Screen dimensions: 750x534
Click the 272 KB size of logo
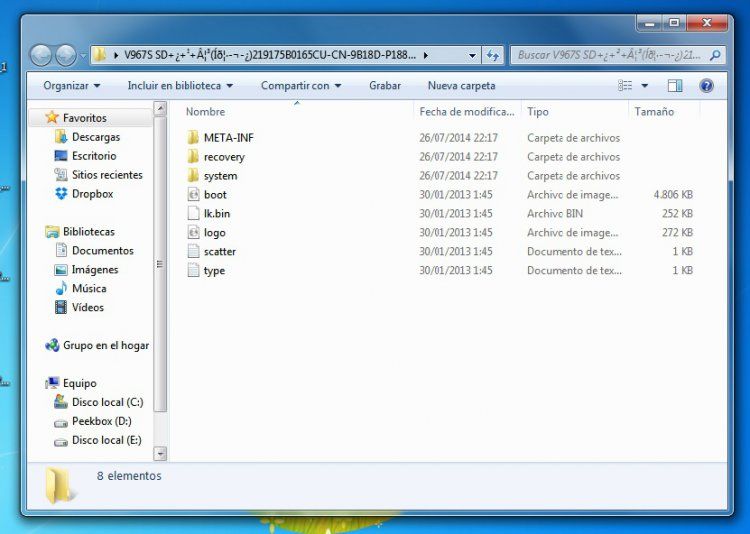click(x=677, y=233)
